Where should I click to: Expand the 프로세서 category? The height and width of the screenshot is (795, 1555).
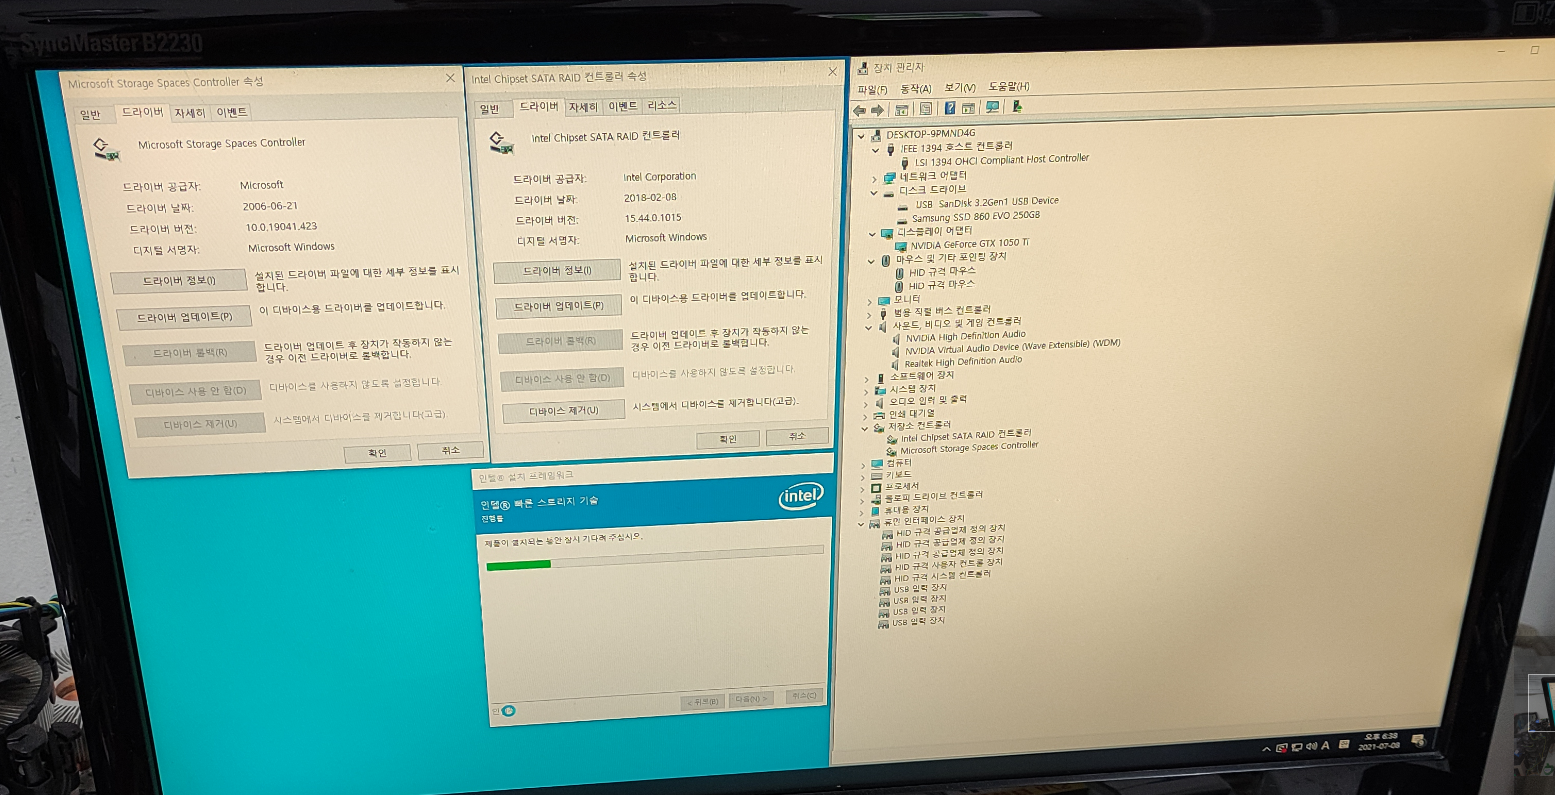tap(862, 488)
